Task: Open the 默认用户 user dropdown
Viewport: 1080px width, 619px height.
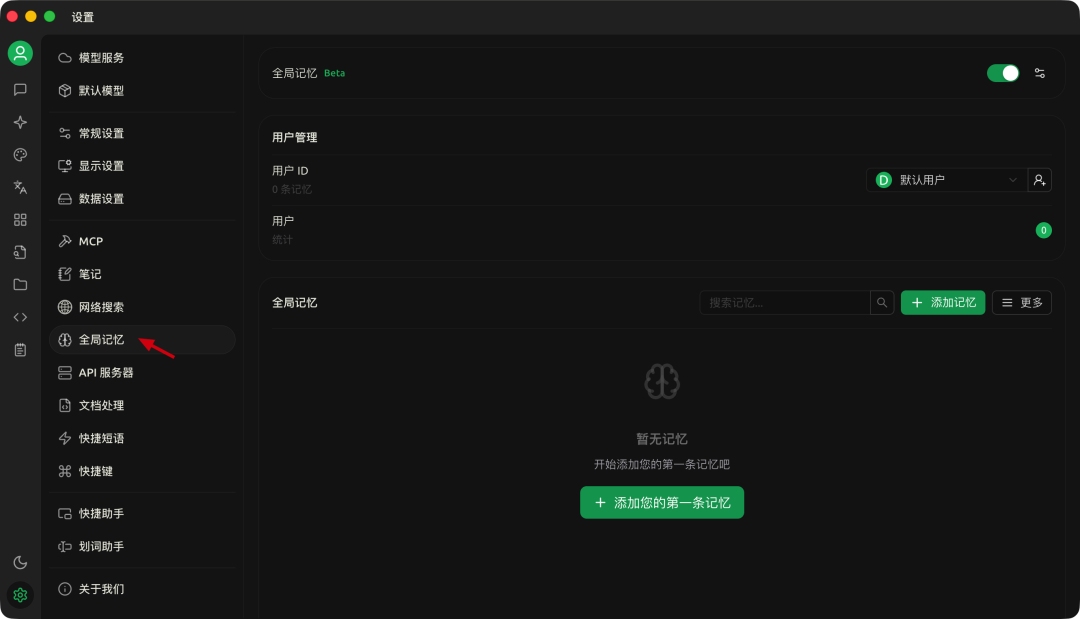Action: tap(945, 179)
